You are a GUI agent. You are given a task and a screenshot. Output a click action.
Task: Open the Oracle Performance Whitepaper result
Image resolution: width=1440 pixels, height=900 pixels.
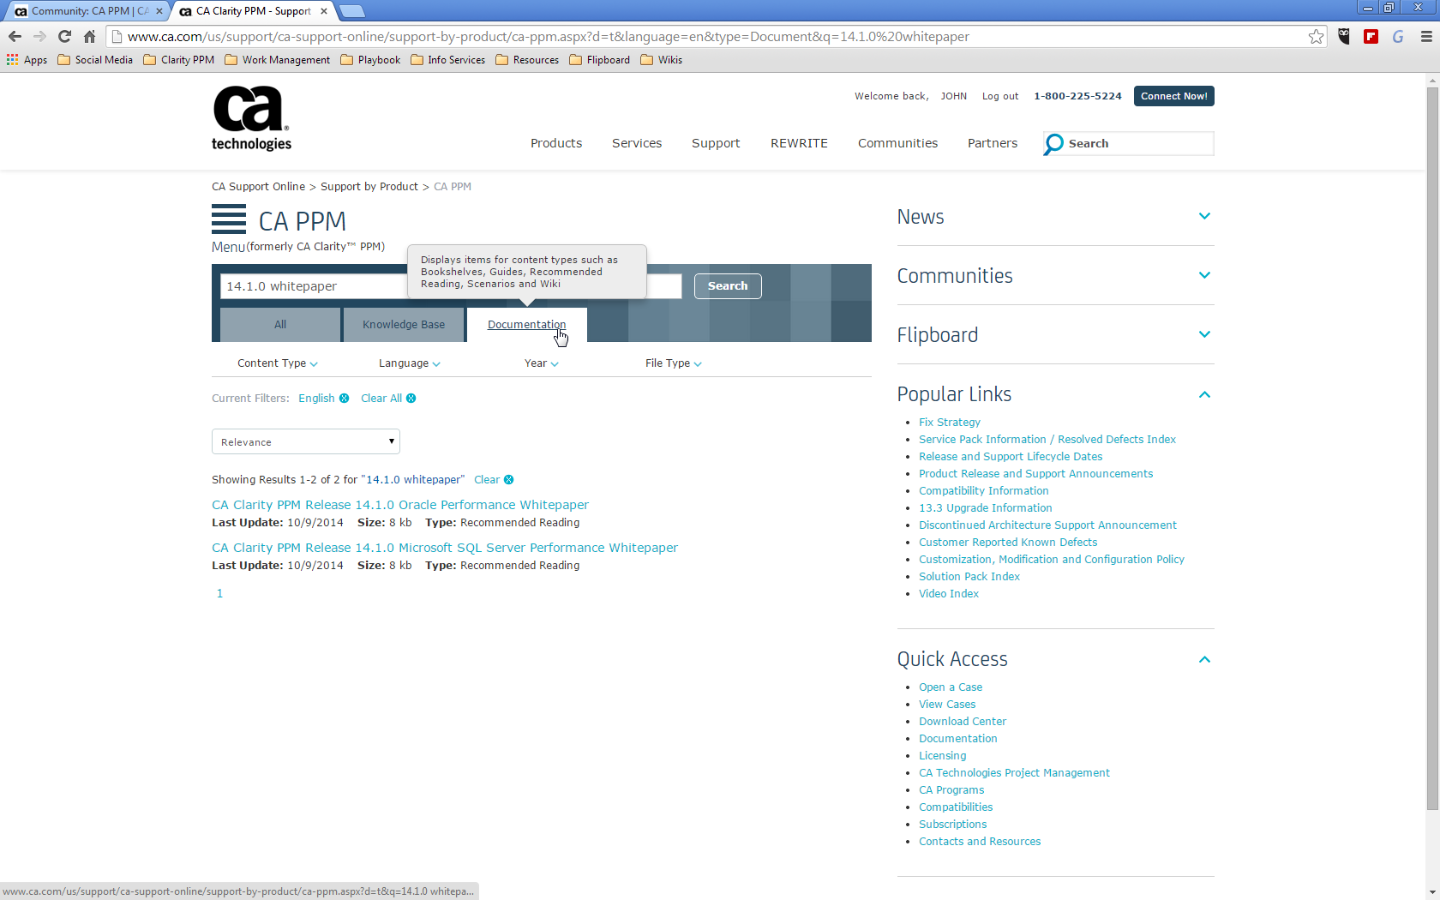(400, 505)
